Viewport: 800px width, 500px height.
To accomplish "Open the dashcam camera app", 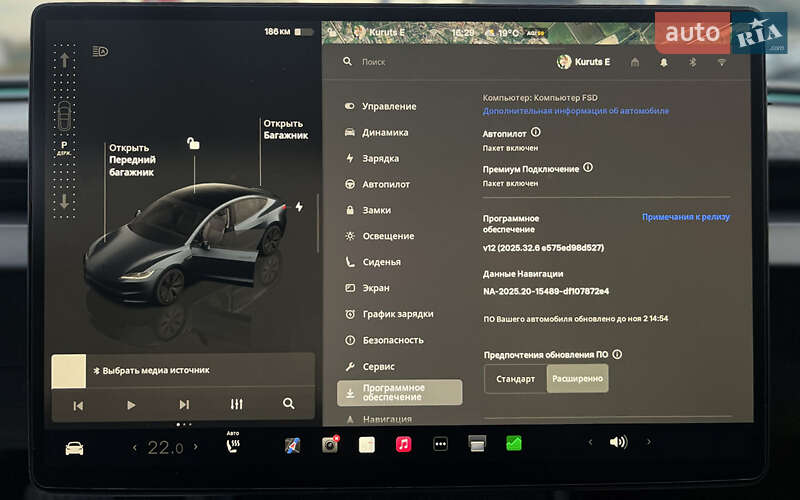I will pyautogui.click(x=330, y=444).
